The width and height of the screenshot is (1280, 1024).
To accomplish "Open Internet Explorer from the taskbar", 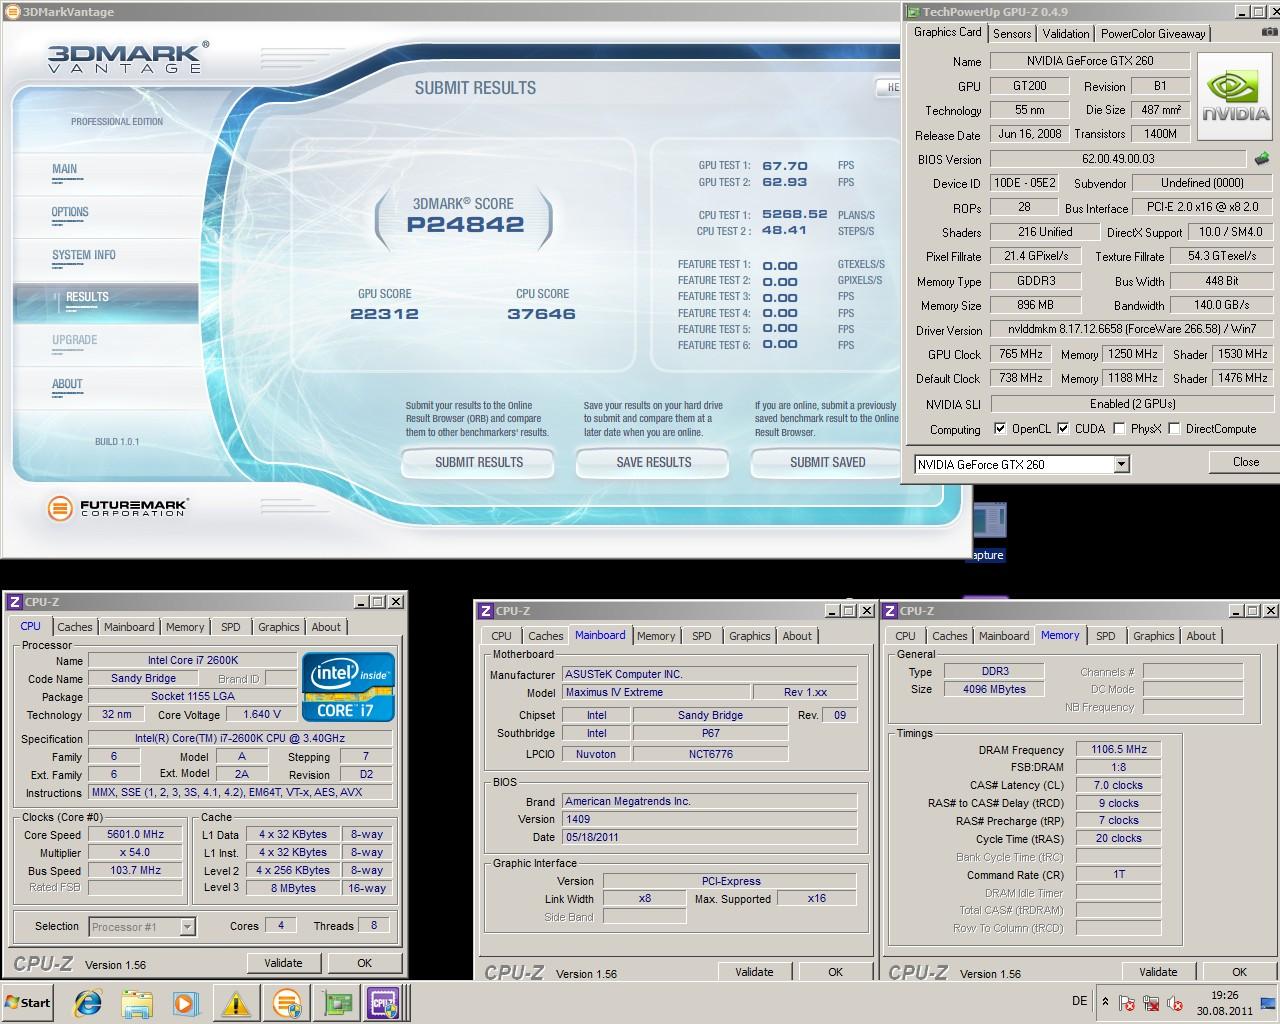I will tap(88, 1002).
